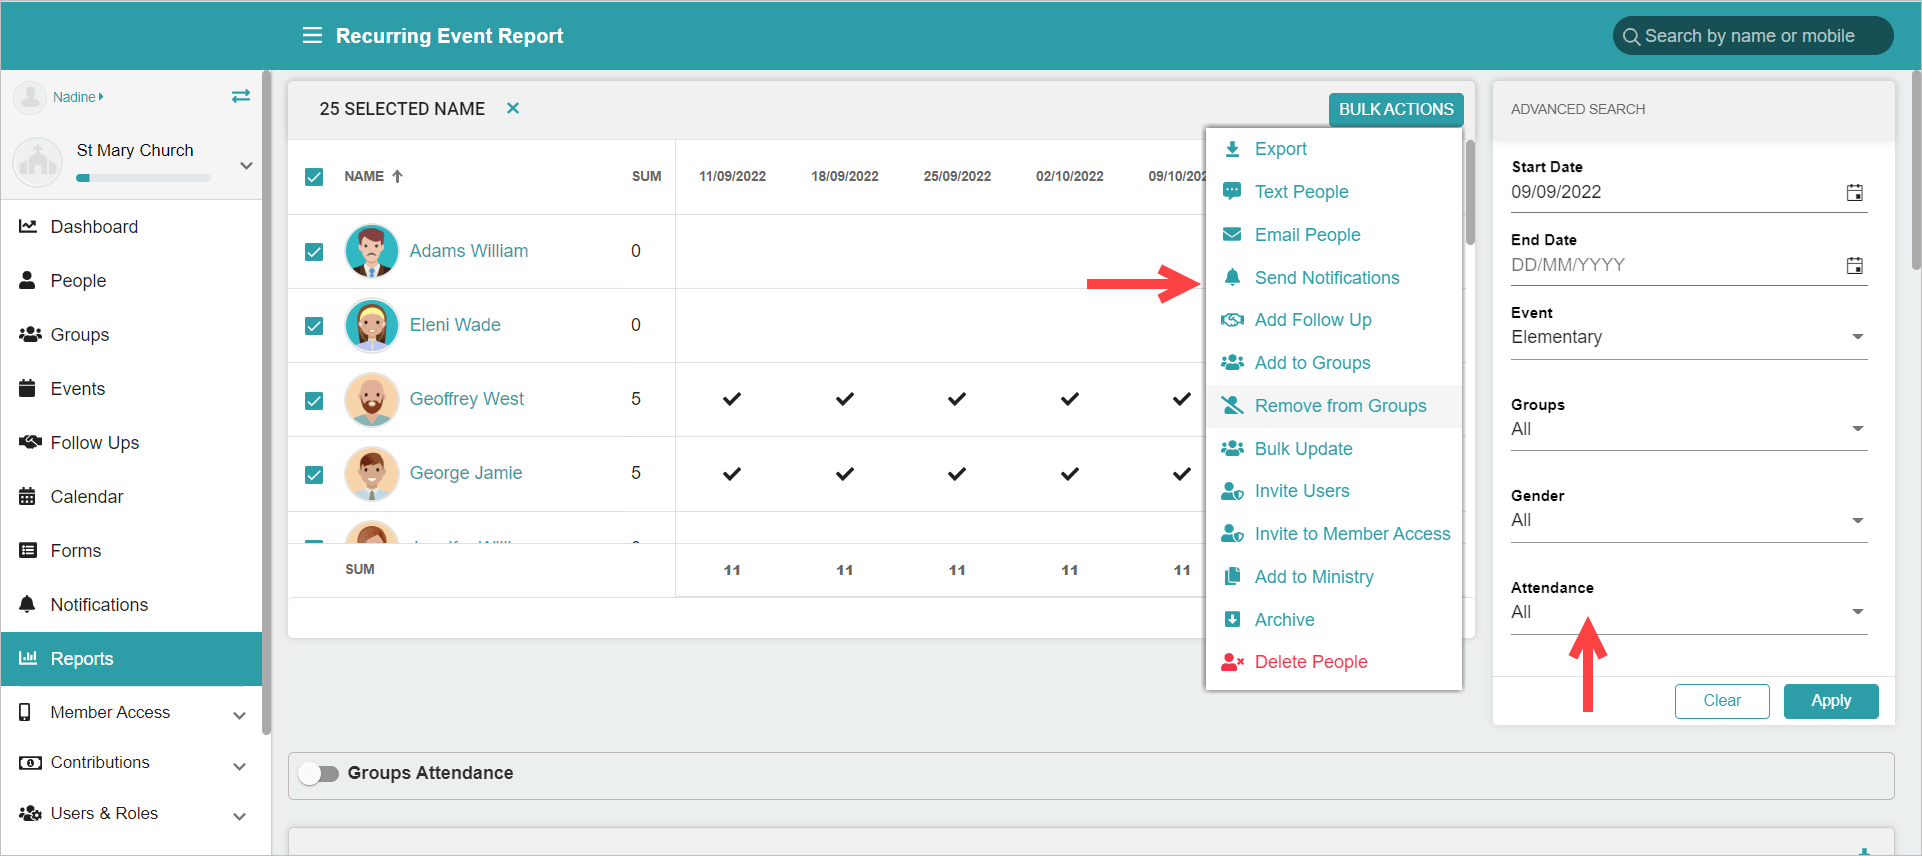Select Delete People action

[1334, 662]
